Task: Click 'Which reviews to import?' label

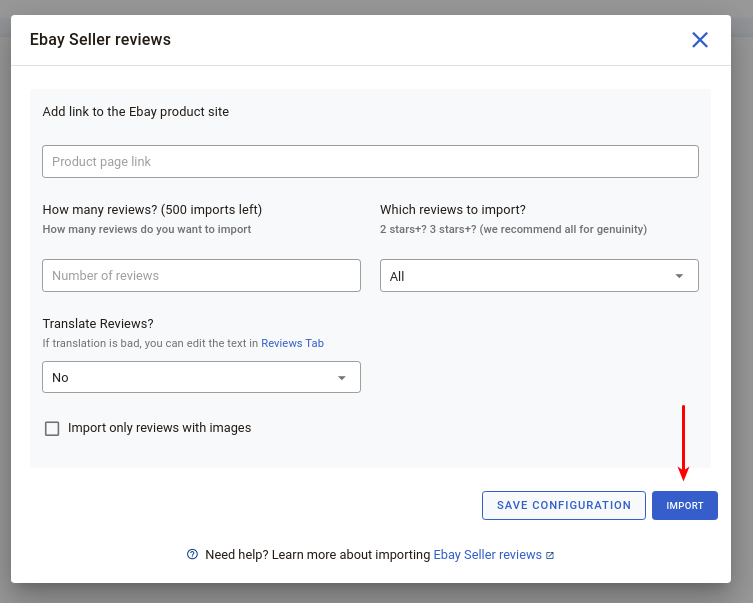Action: (453, 210)
